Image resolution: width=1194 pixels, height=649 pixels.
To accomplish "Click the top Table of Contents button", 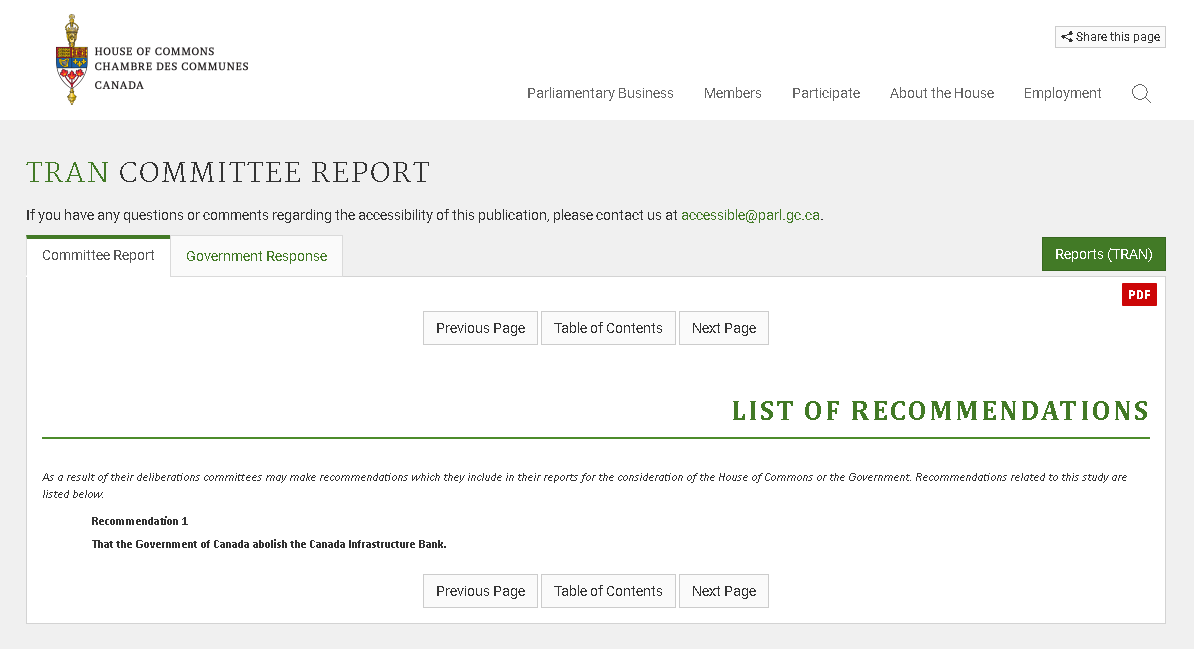I will point(608,328).
